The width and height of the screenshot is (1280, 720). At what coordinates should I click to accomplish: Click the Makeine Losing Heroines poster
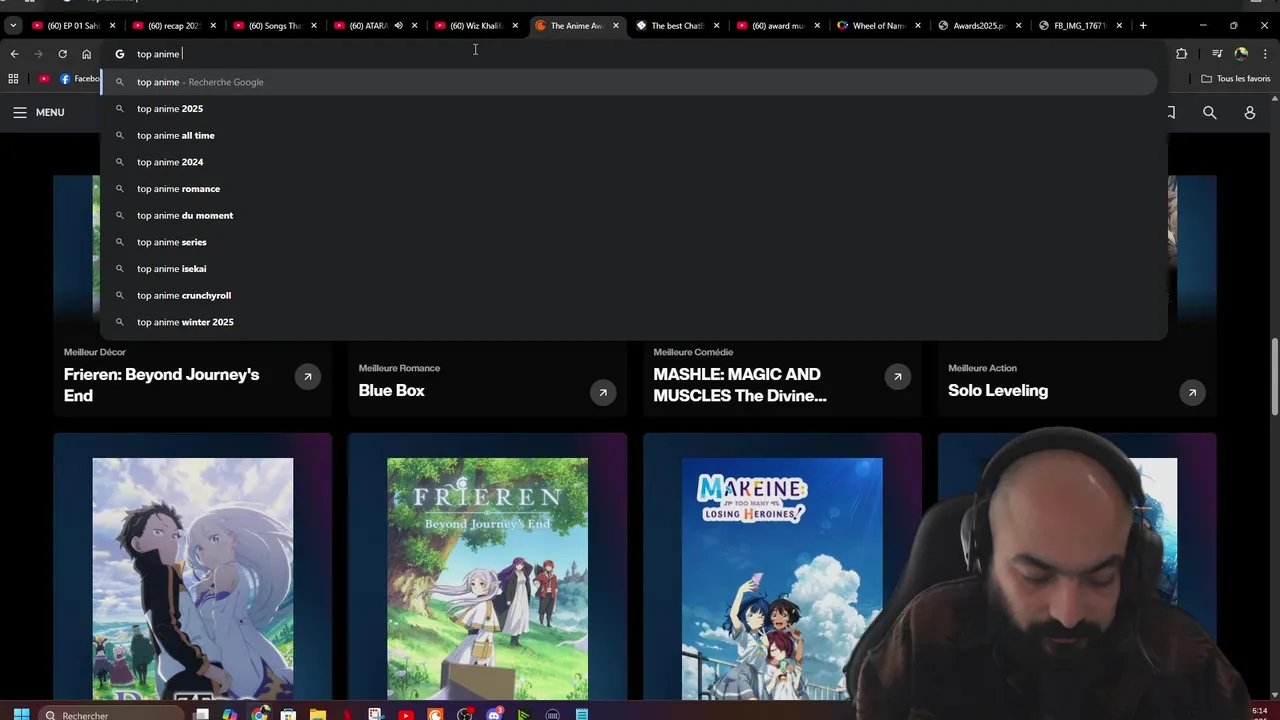(x=782, y=579)
